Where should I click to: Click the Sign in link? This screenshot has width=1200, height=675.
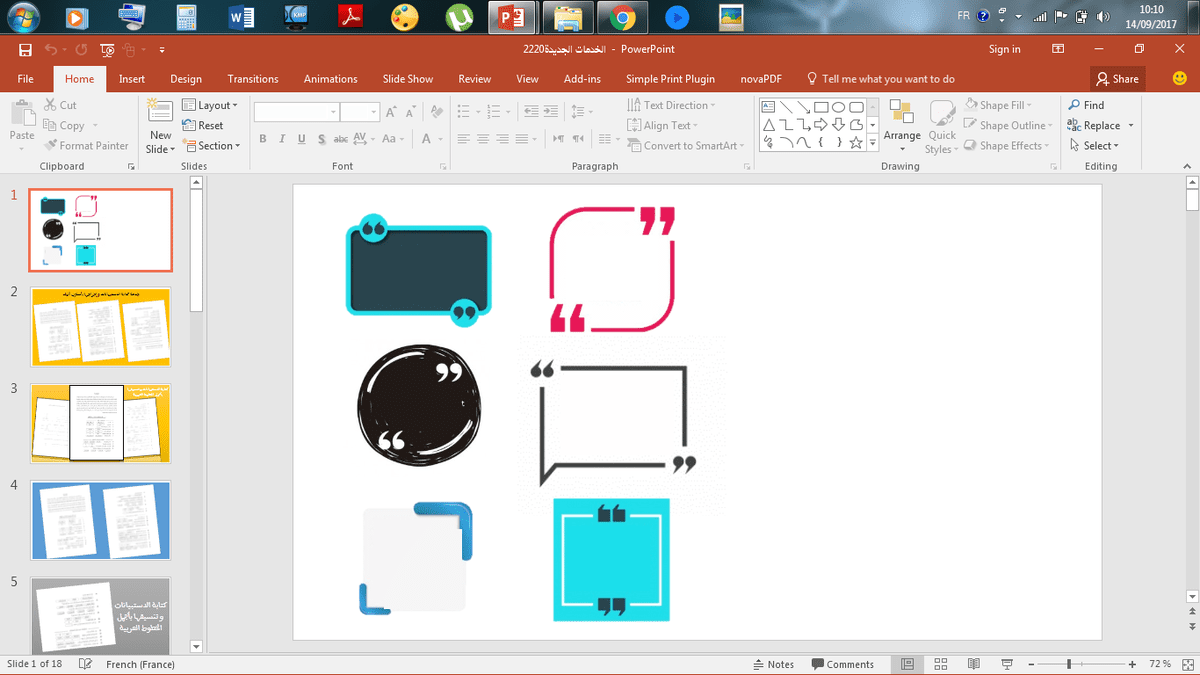[x=1004, y=49]
